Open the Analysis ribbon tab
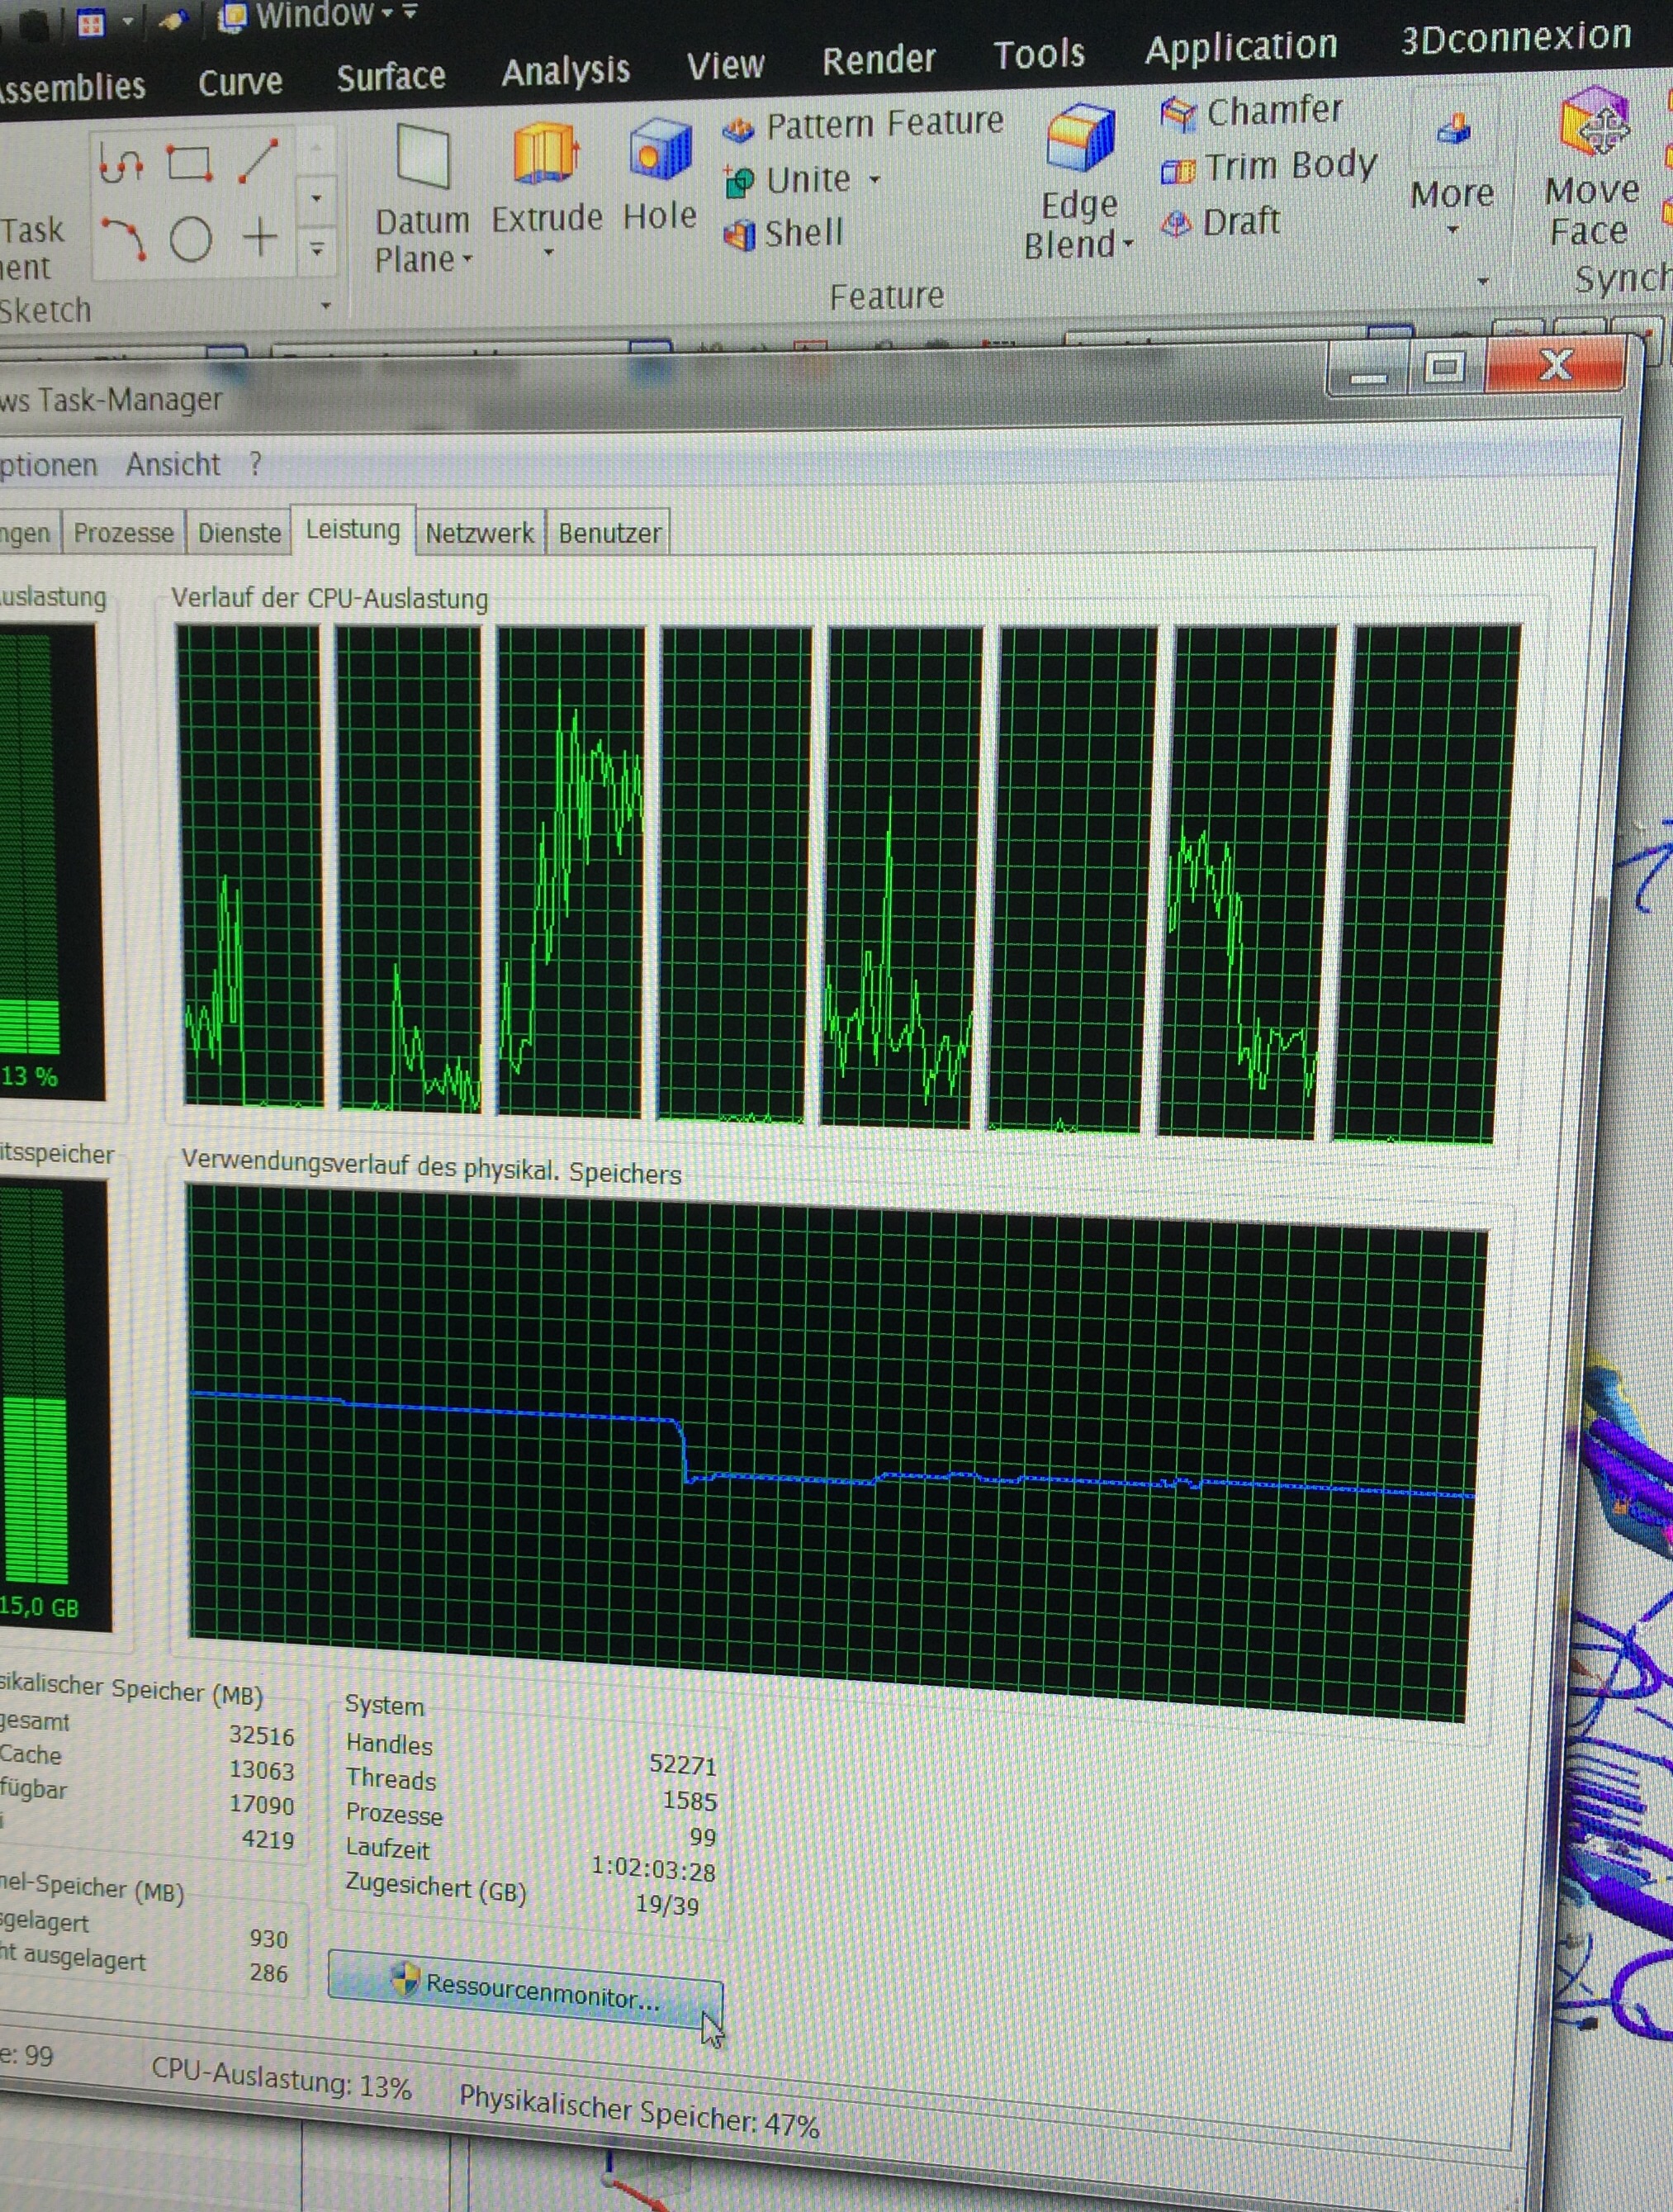The height and width of the screenshot is (2212, 1673). 565,71
